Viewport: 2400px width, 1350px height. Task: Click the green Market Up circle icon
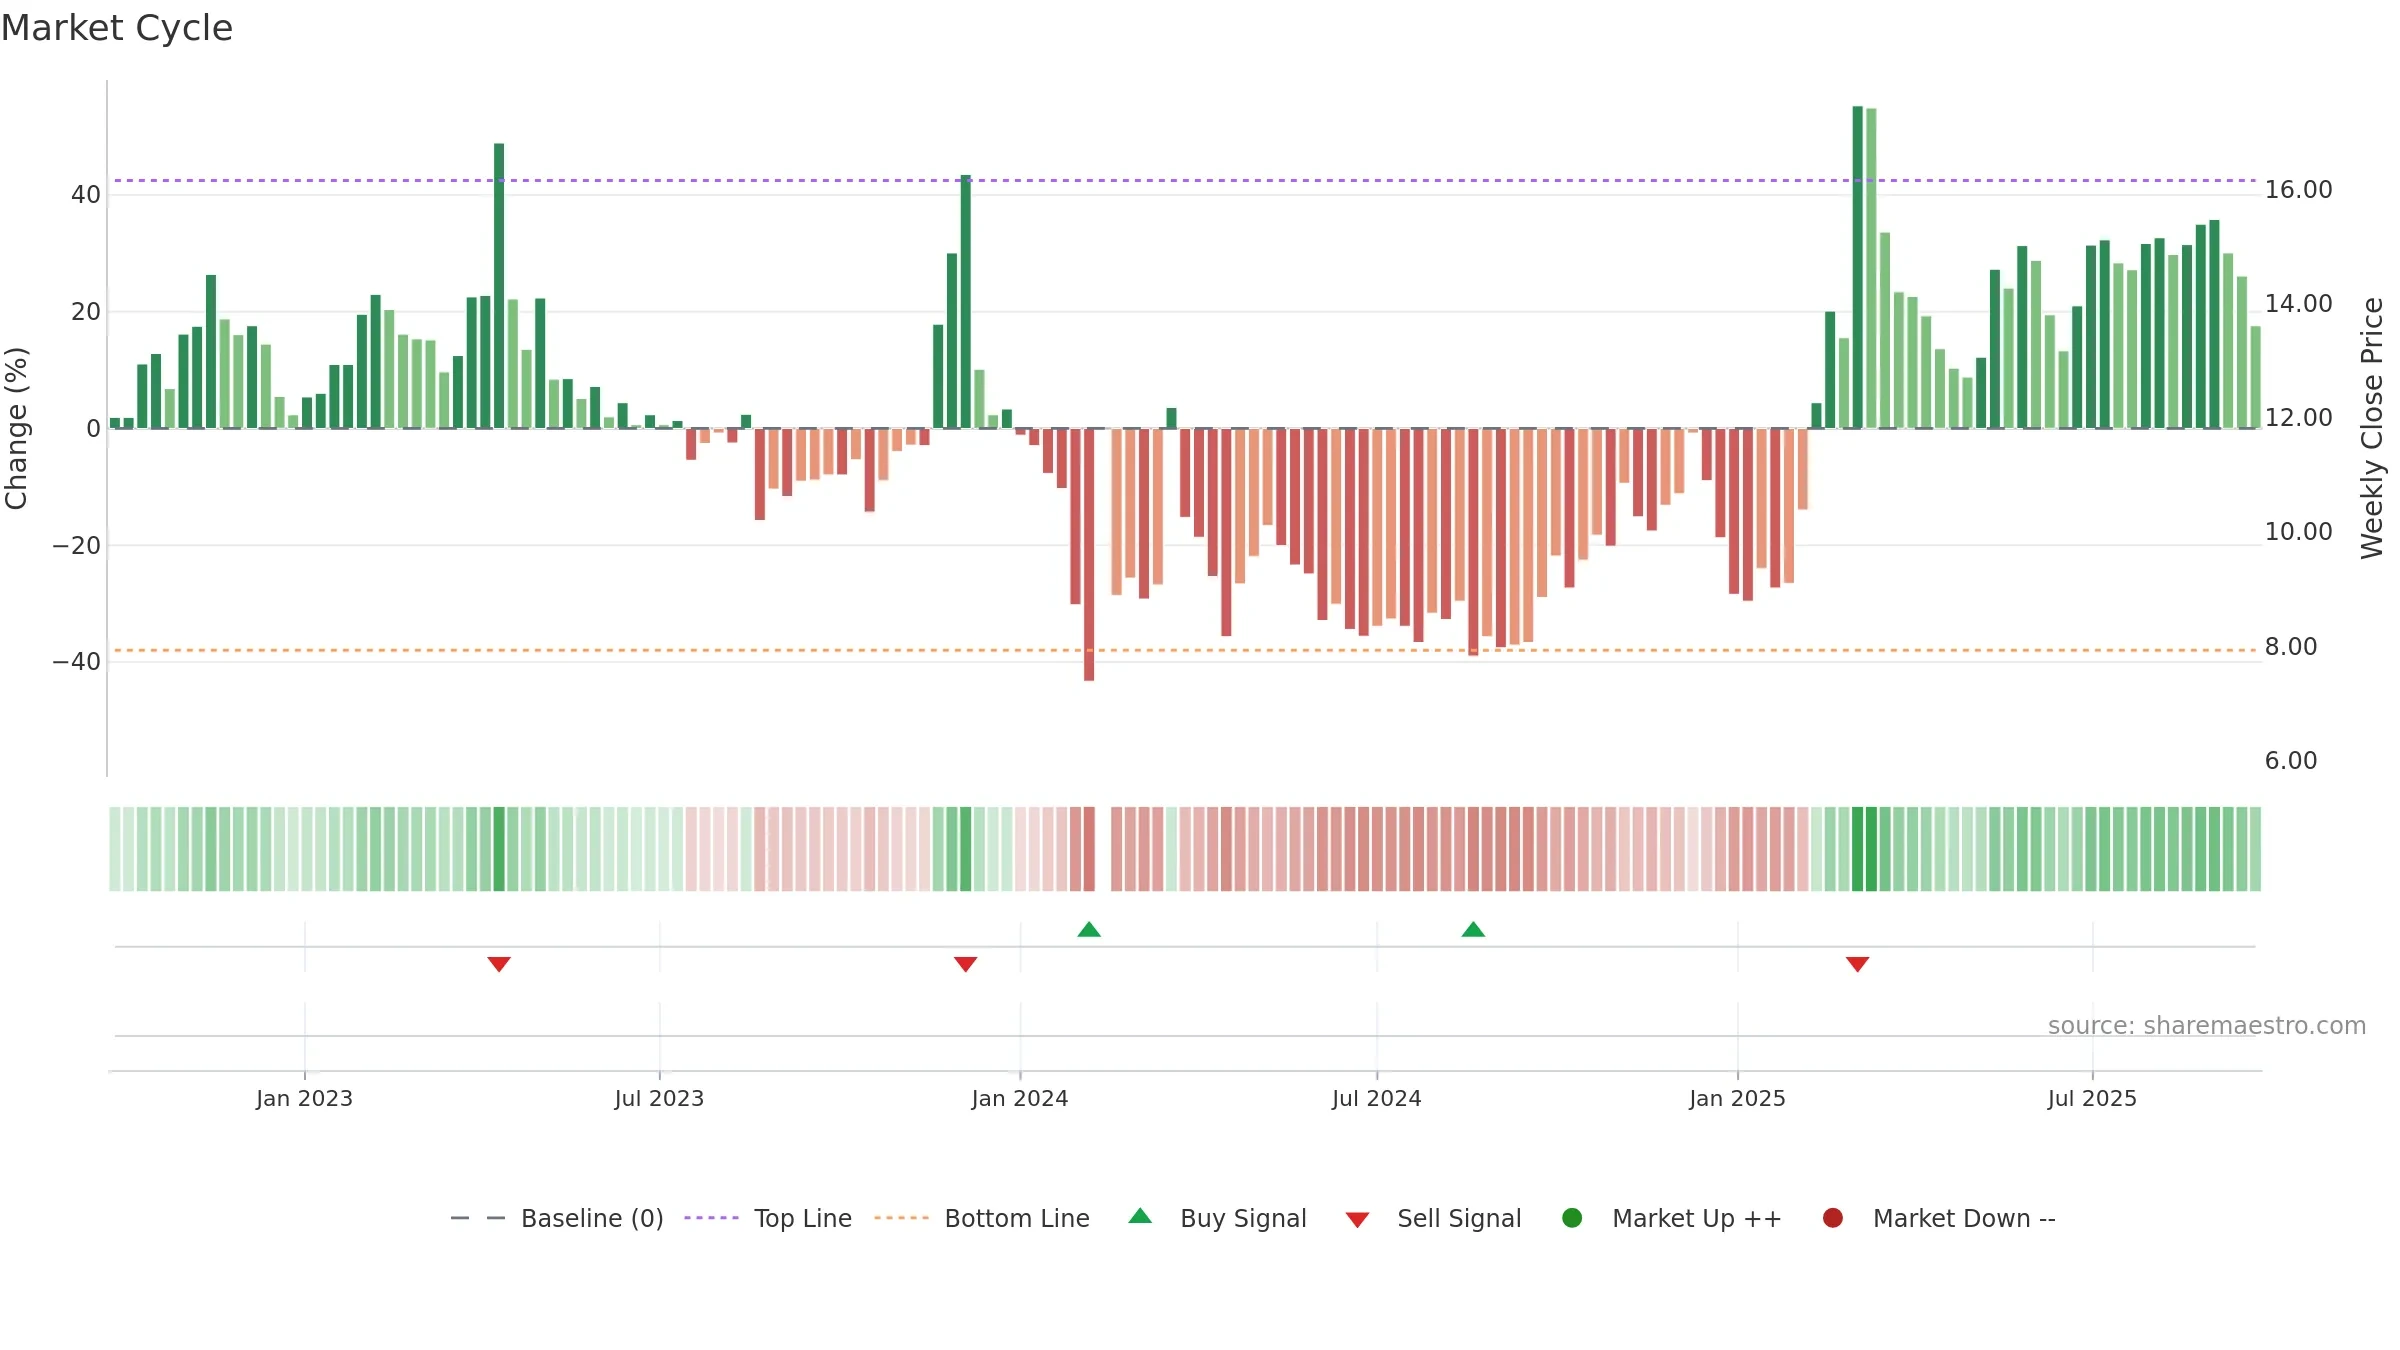[1572, 1218]
